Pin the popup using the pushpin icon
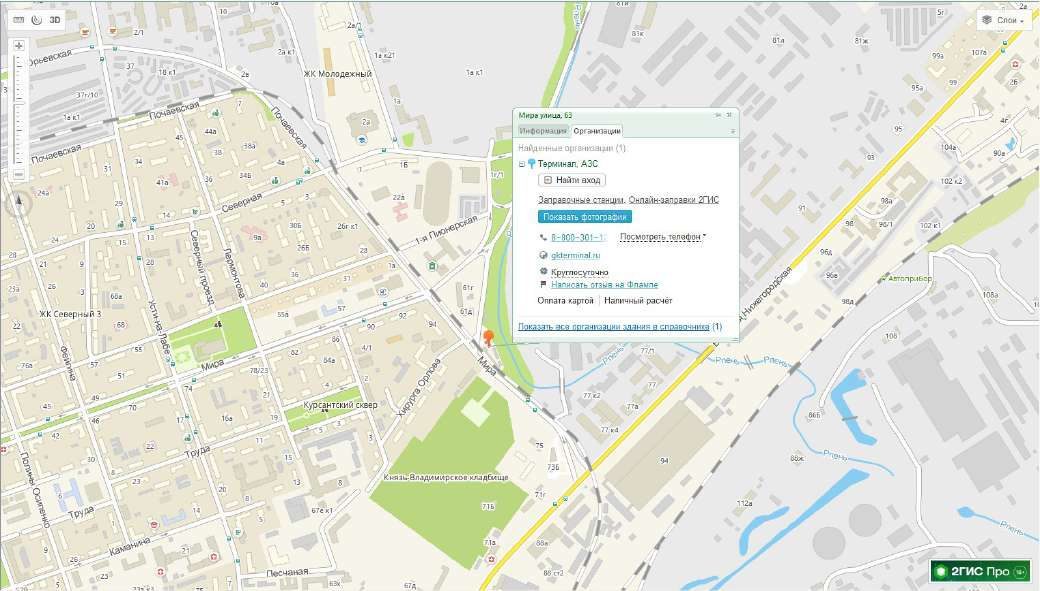Screen dimensions: 1040x591 tap(718, 115)
